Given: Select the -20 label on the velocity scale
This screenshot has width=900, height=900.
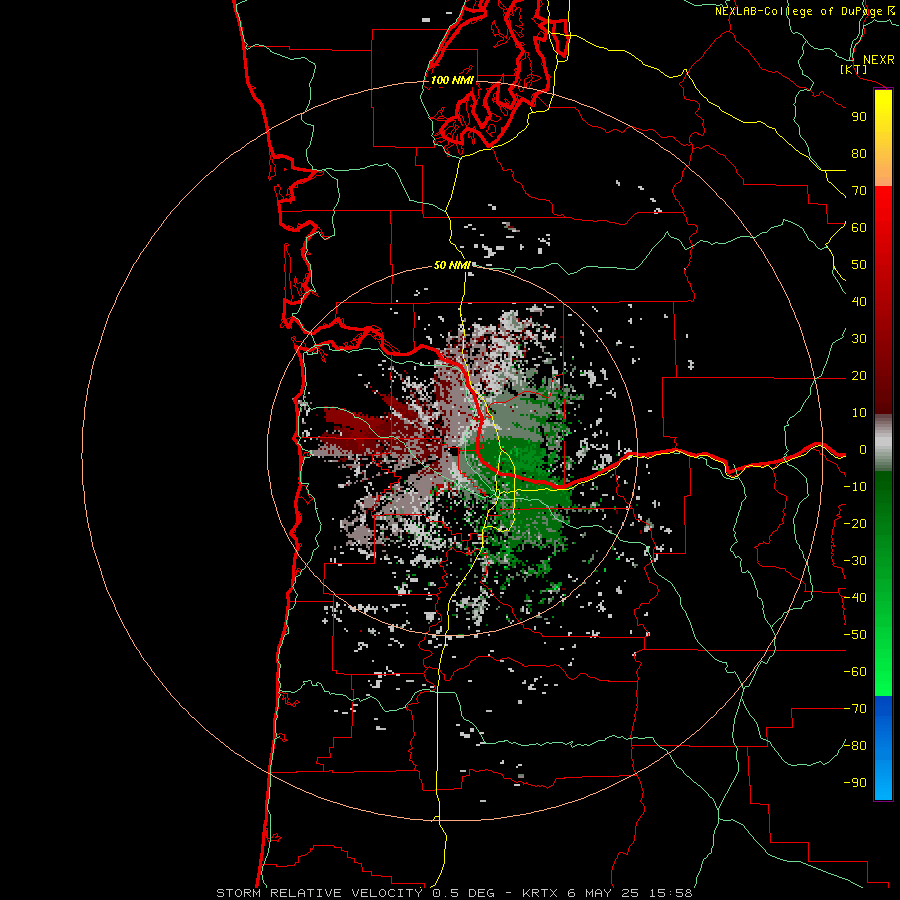Looking at the screenshot, I should [855, 524].
